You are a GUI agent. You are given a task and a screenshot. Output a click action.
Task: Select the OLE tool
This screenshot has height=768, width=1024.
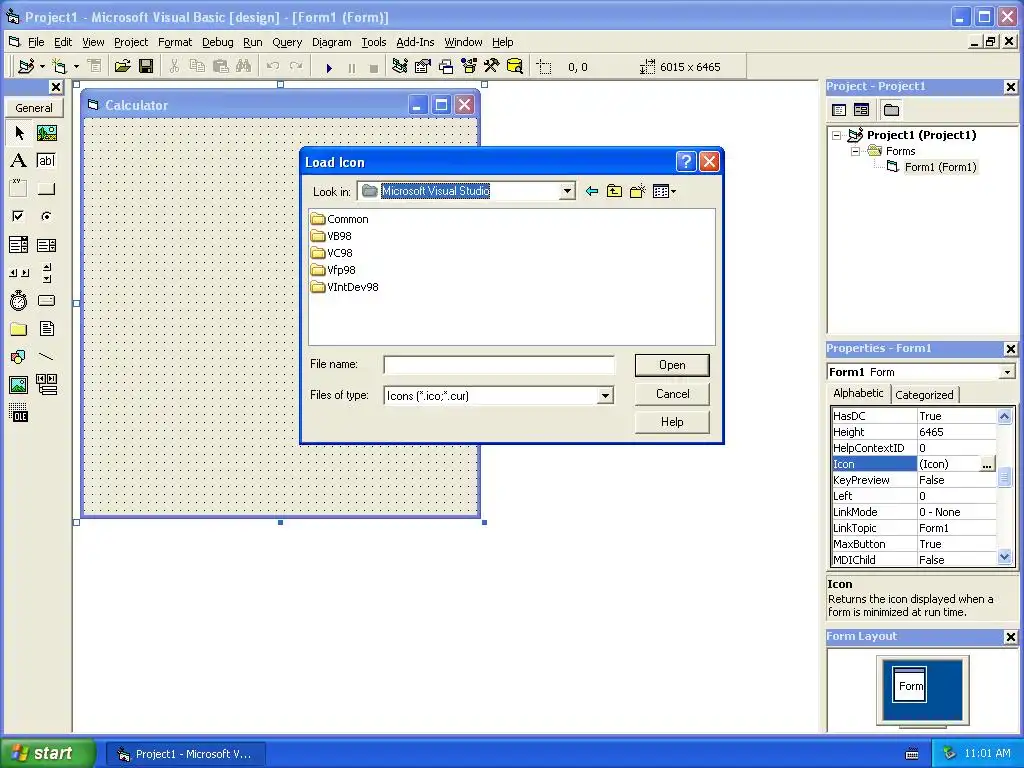[x=19, y=413]
